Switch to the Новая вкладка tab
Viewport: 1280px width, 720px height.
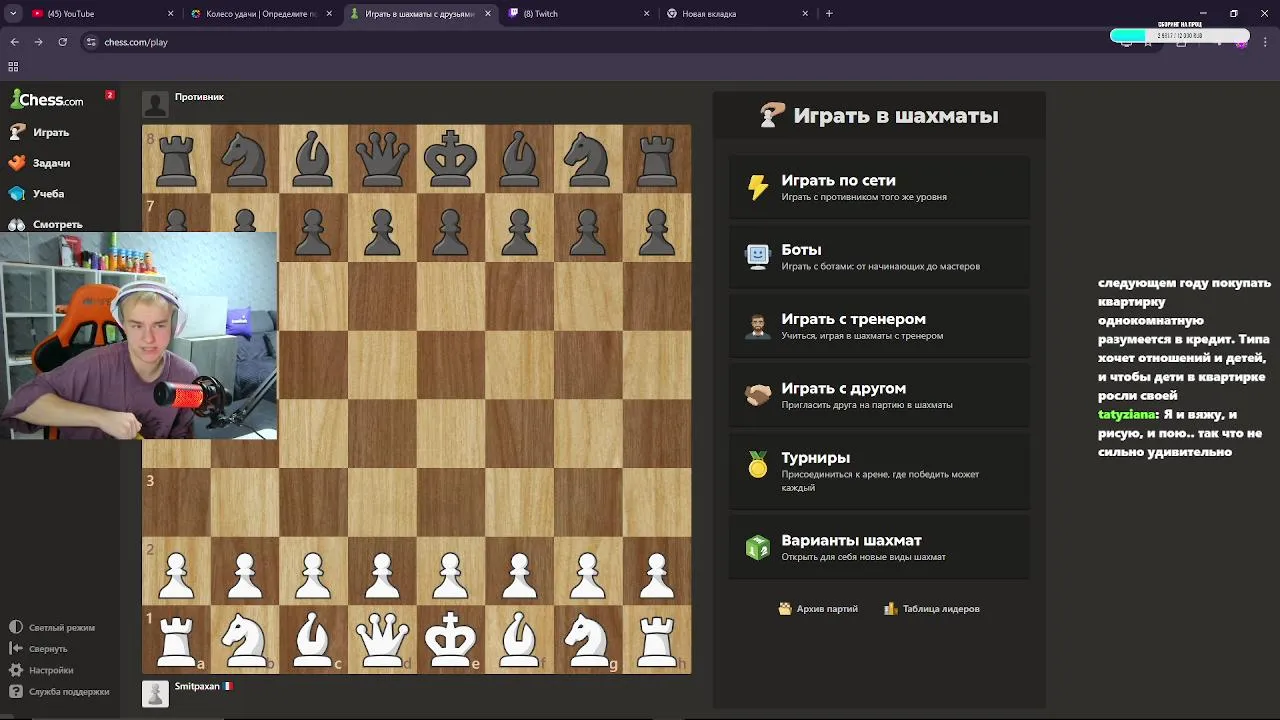(x=736, y=14)
